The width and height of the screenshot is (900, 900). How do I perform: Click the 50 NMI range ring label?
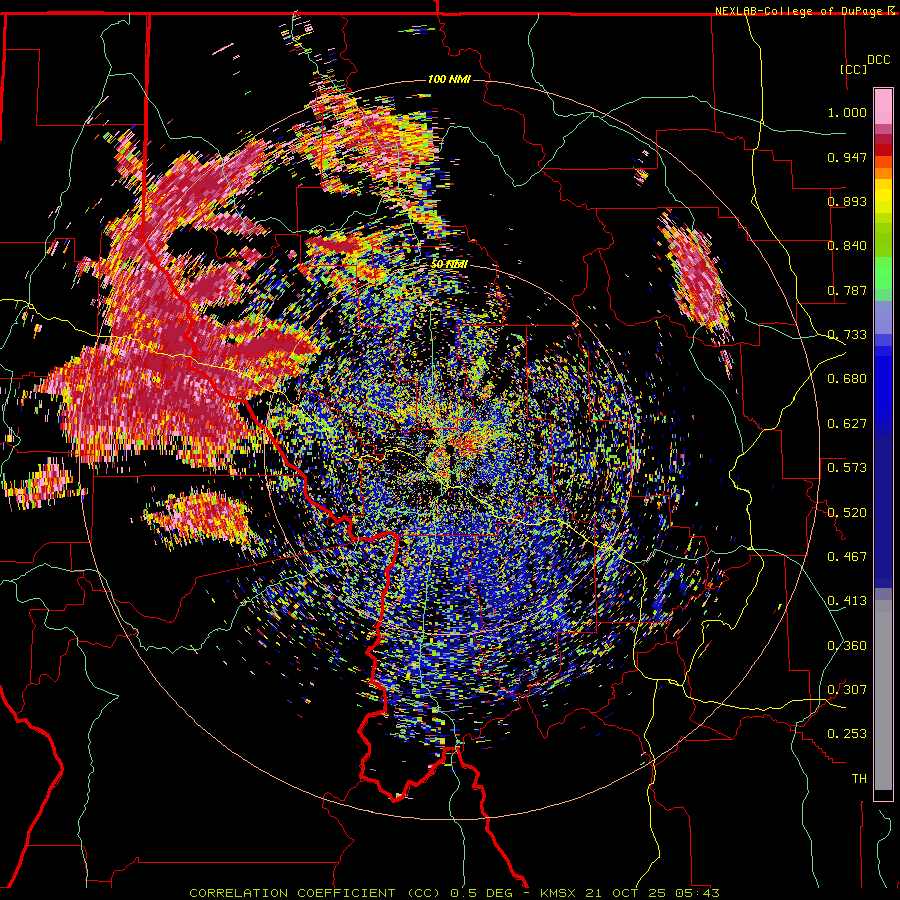coord(449,265)
